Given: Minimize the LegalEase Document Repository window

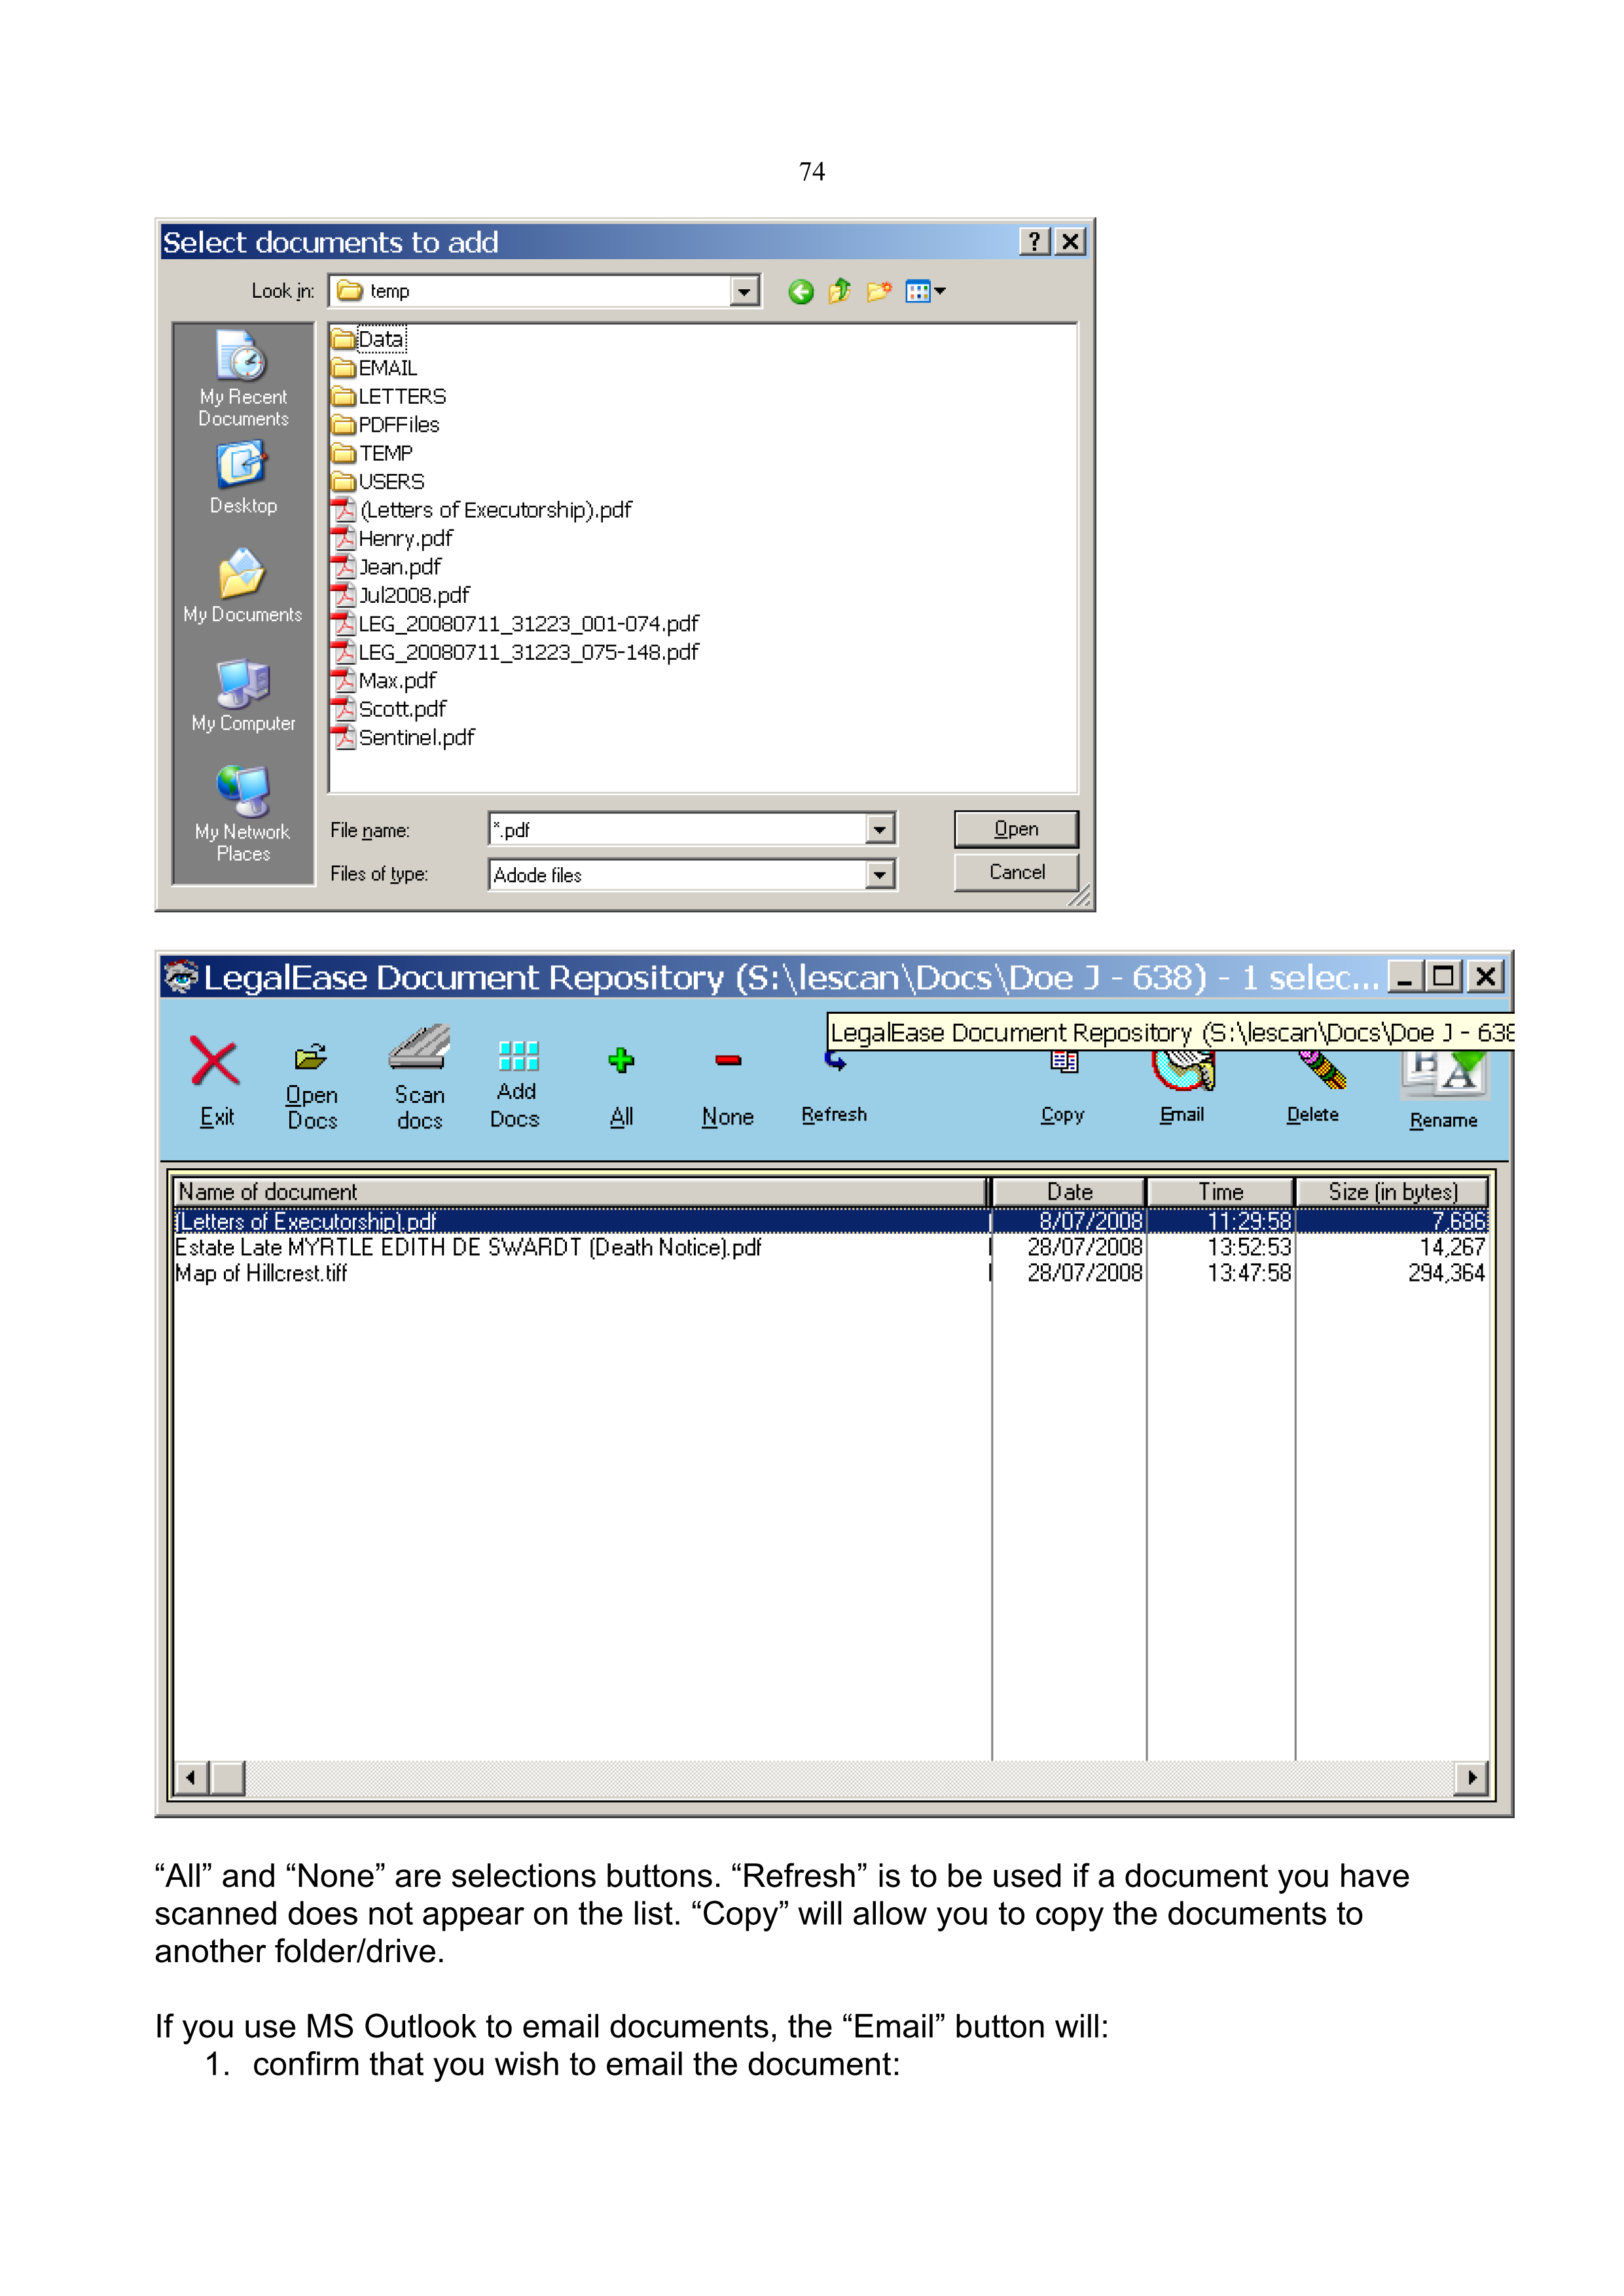Looking at the screenshot, I should click(1405, 977).
